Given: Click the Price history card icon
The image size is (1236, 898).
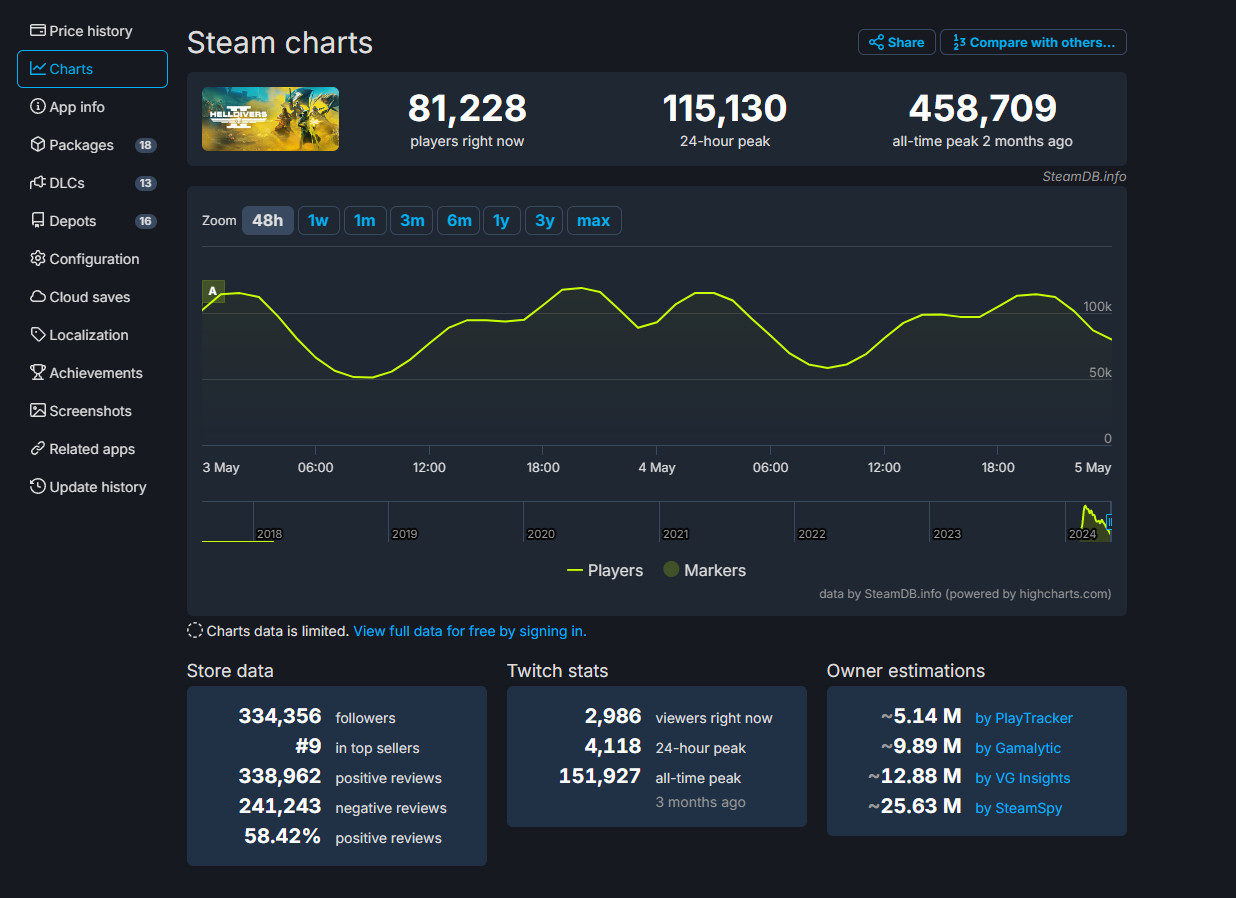Looking at the screenshot, I should [38, 31].
